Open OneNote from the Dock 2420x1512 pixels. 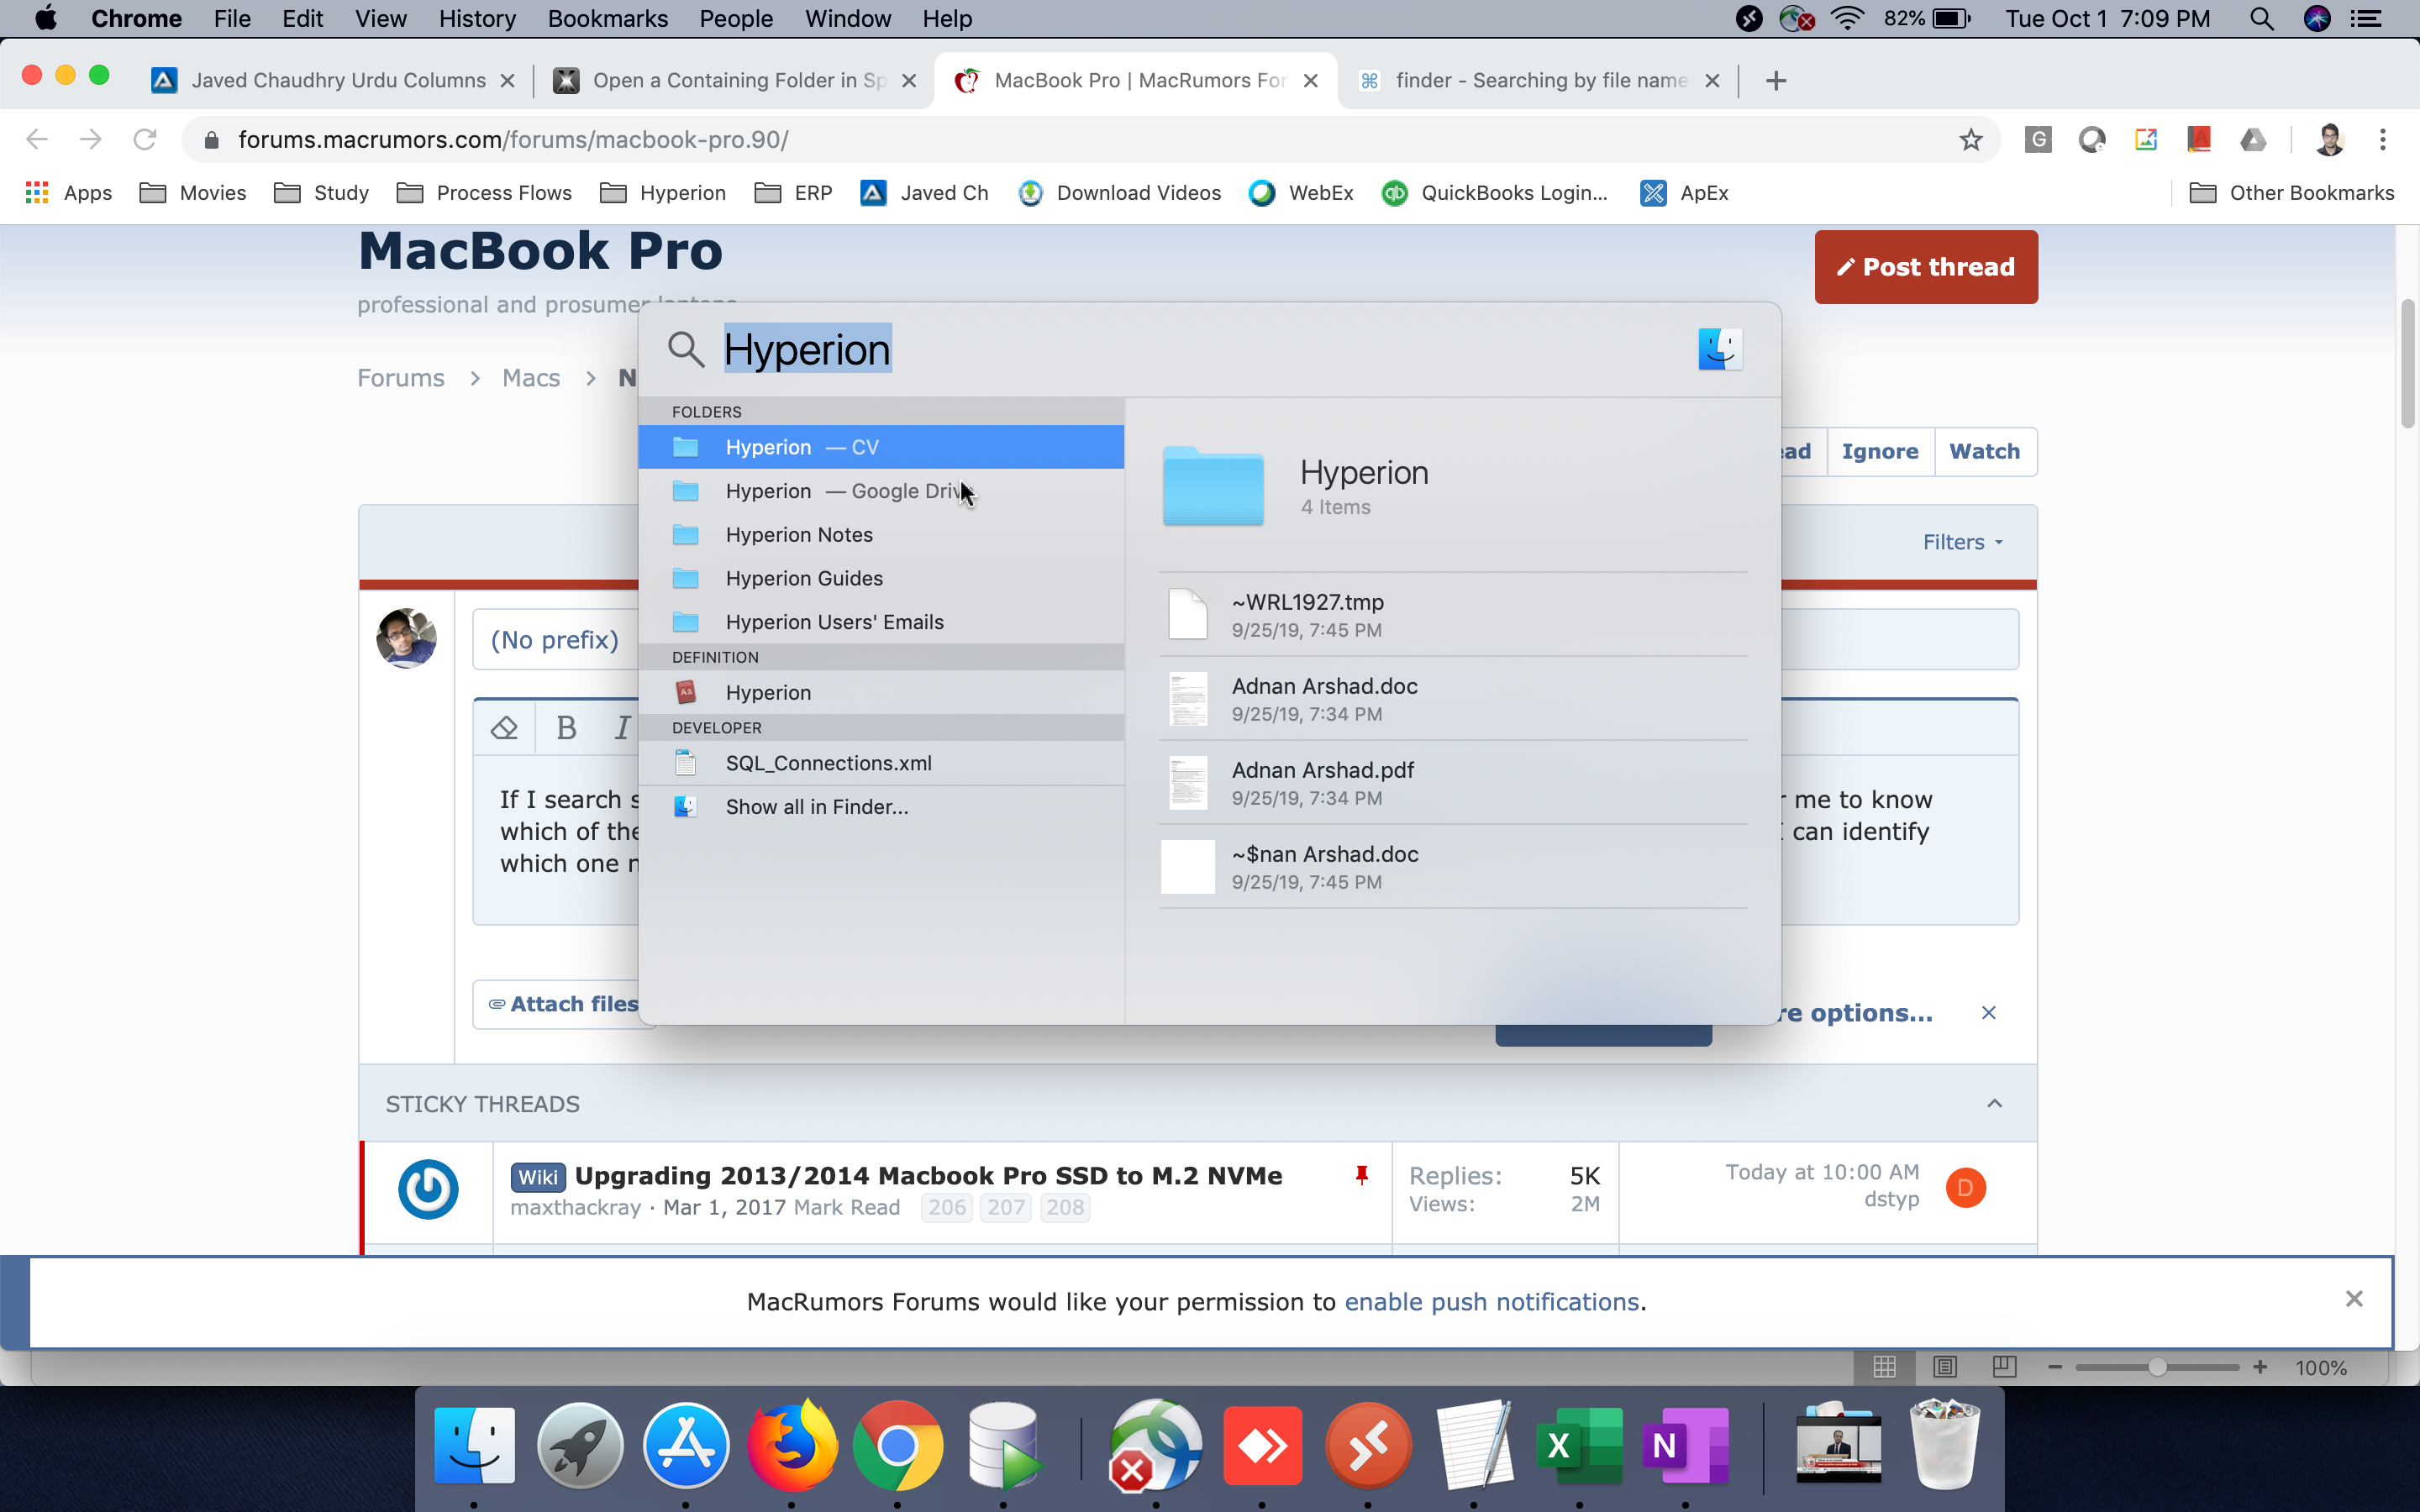[x=1686, y=1444]
